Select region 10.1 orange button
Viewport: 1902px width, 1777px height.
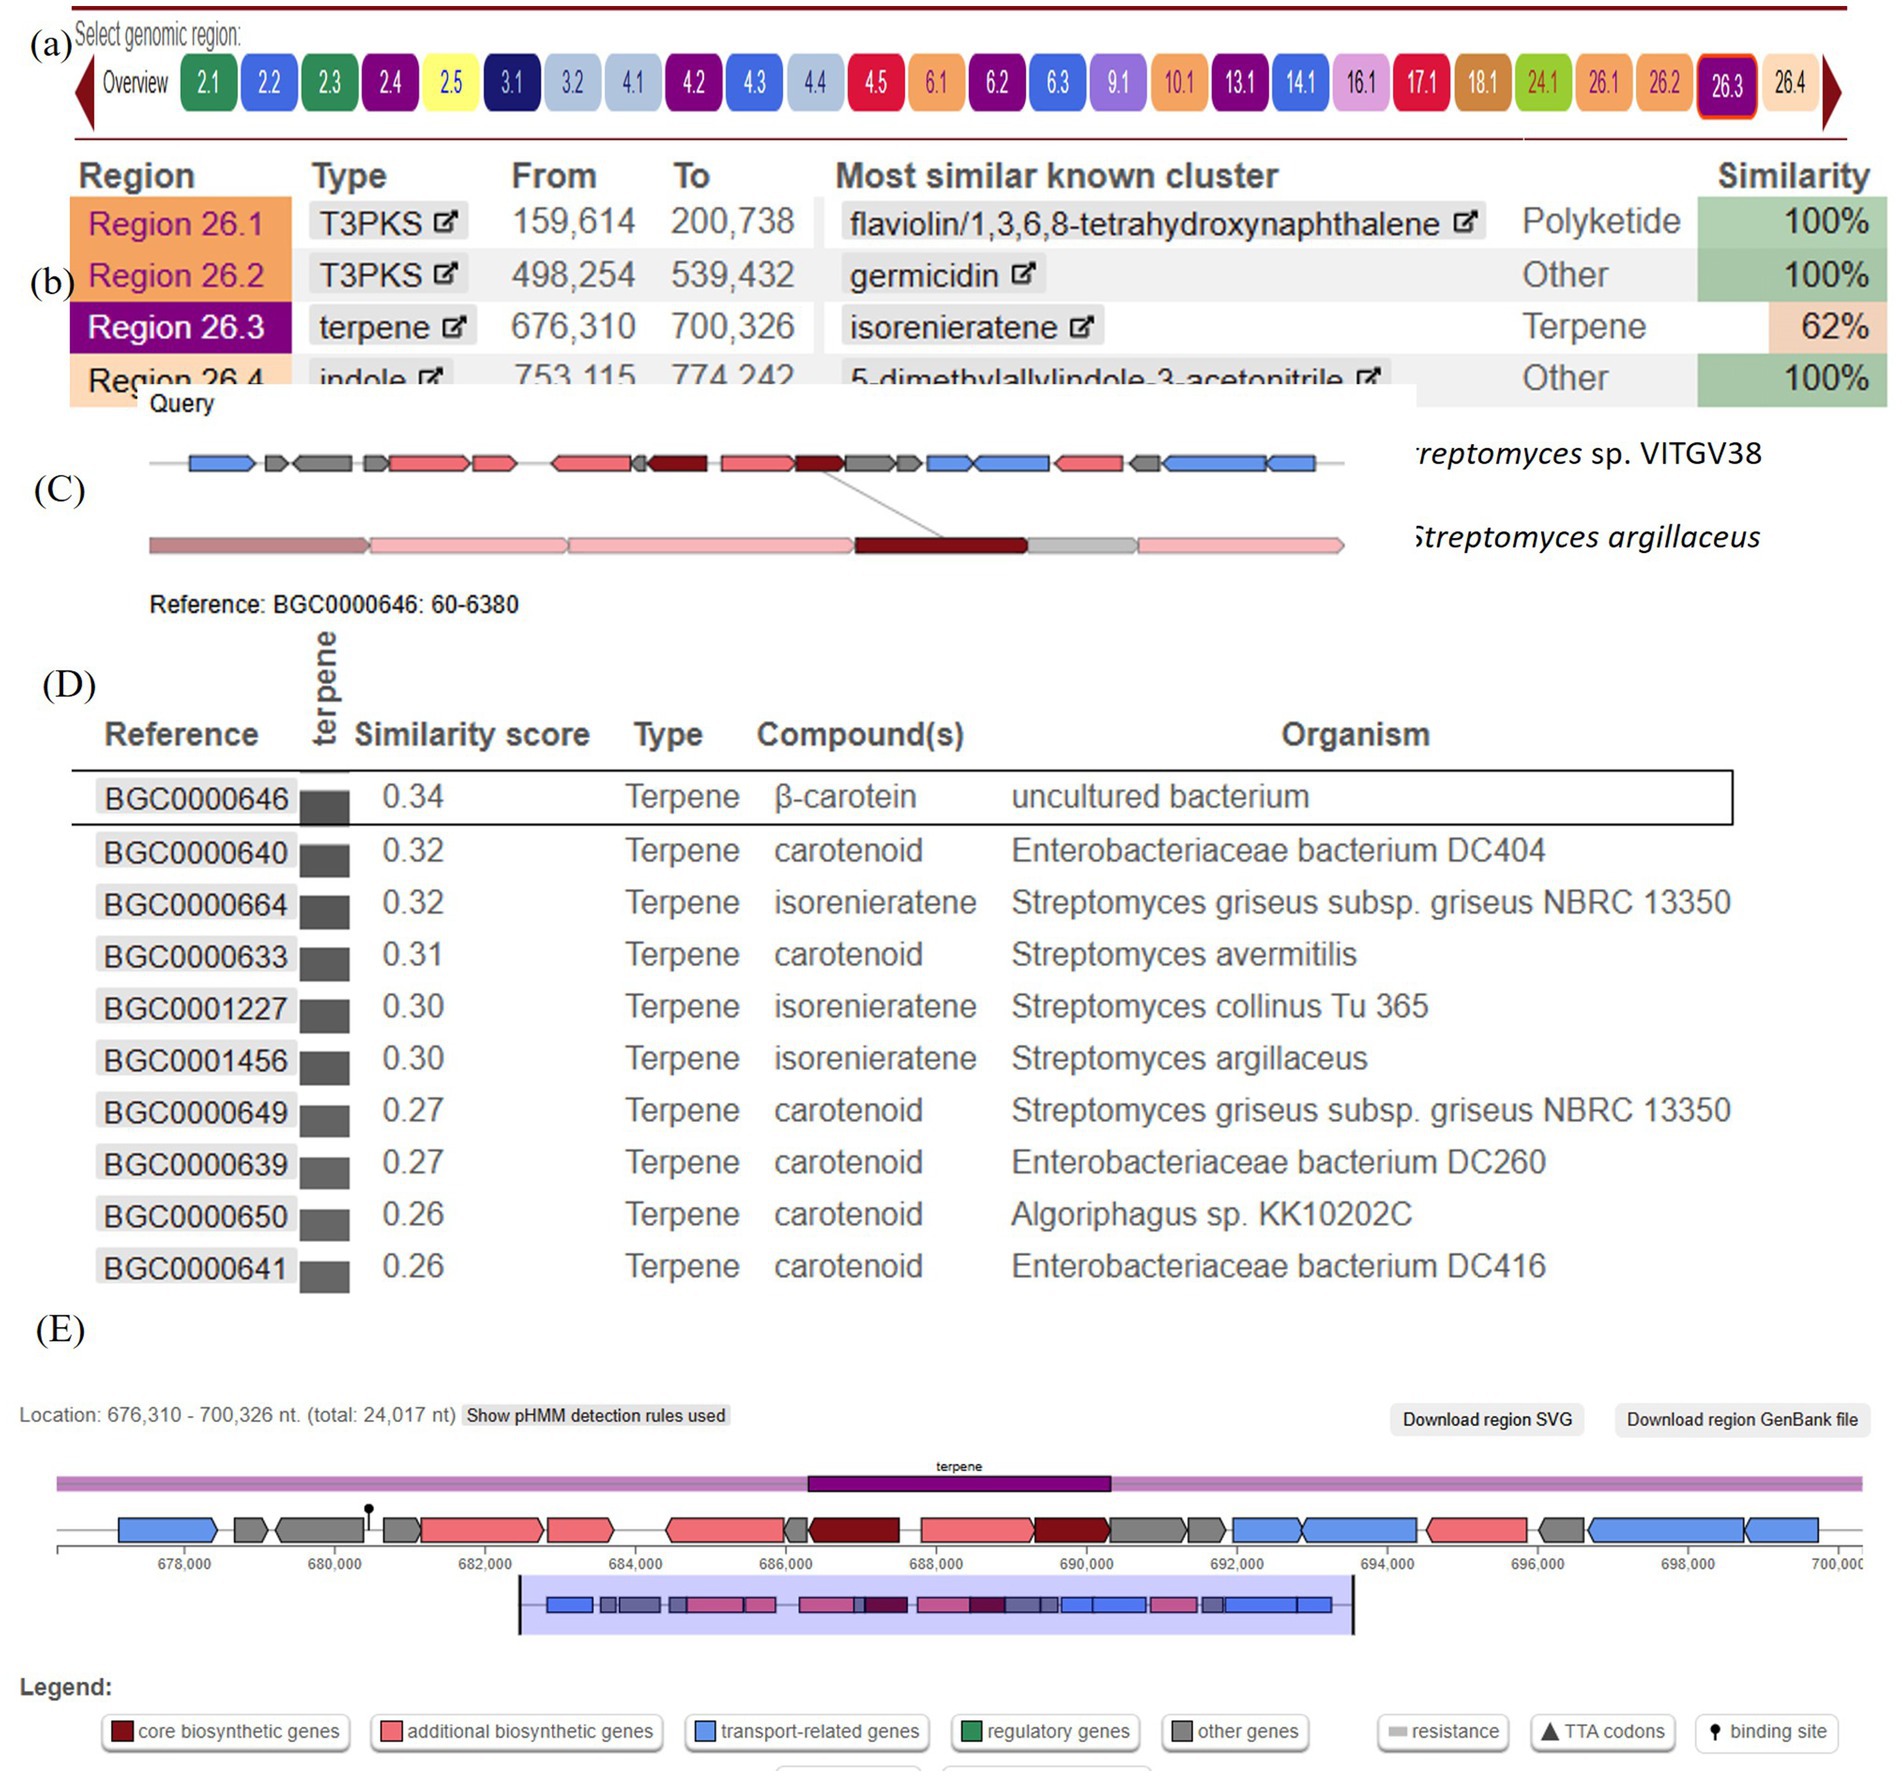[1179, 83]
